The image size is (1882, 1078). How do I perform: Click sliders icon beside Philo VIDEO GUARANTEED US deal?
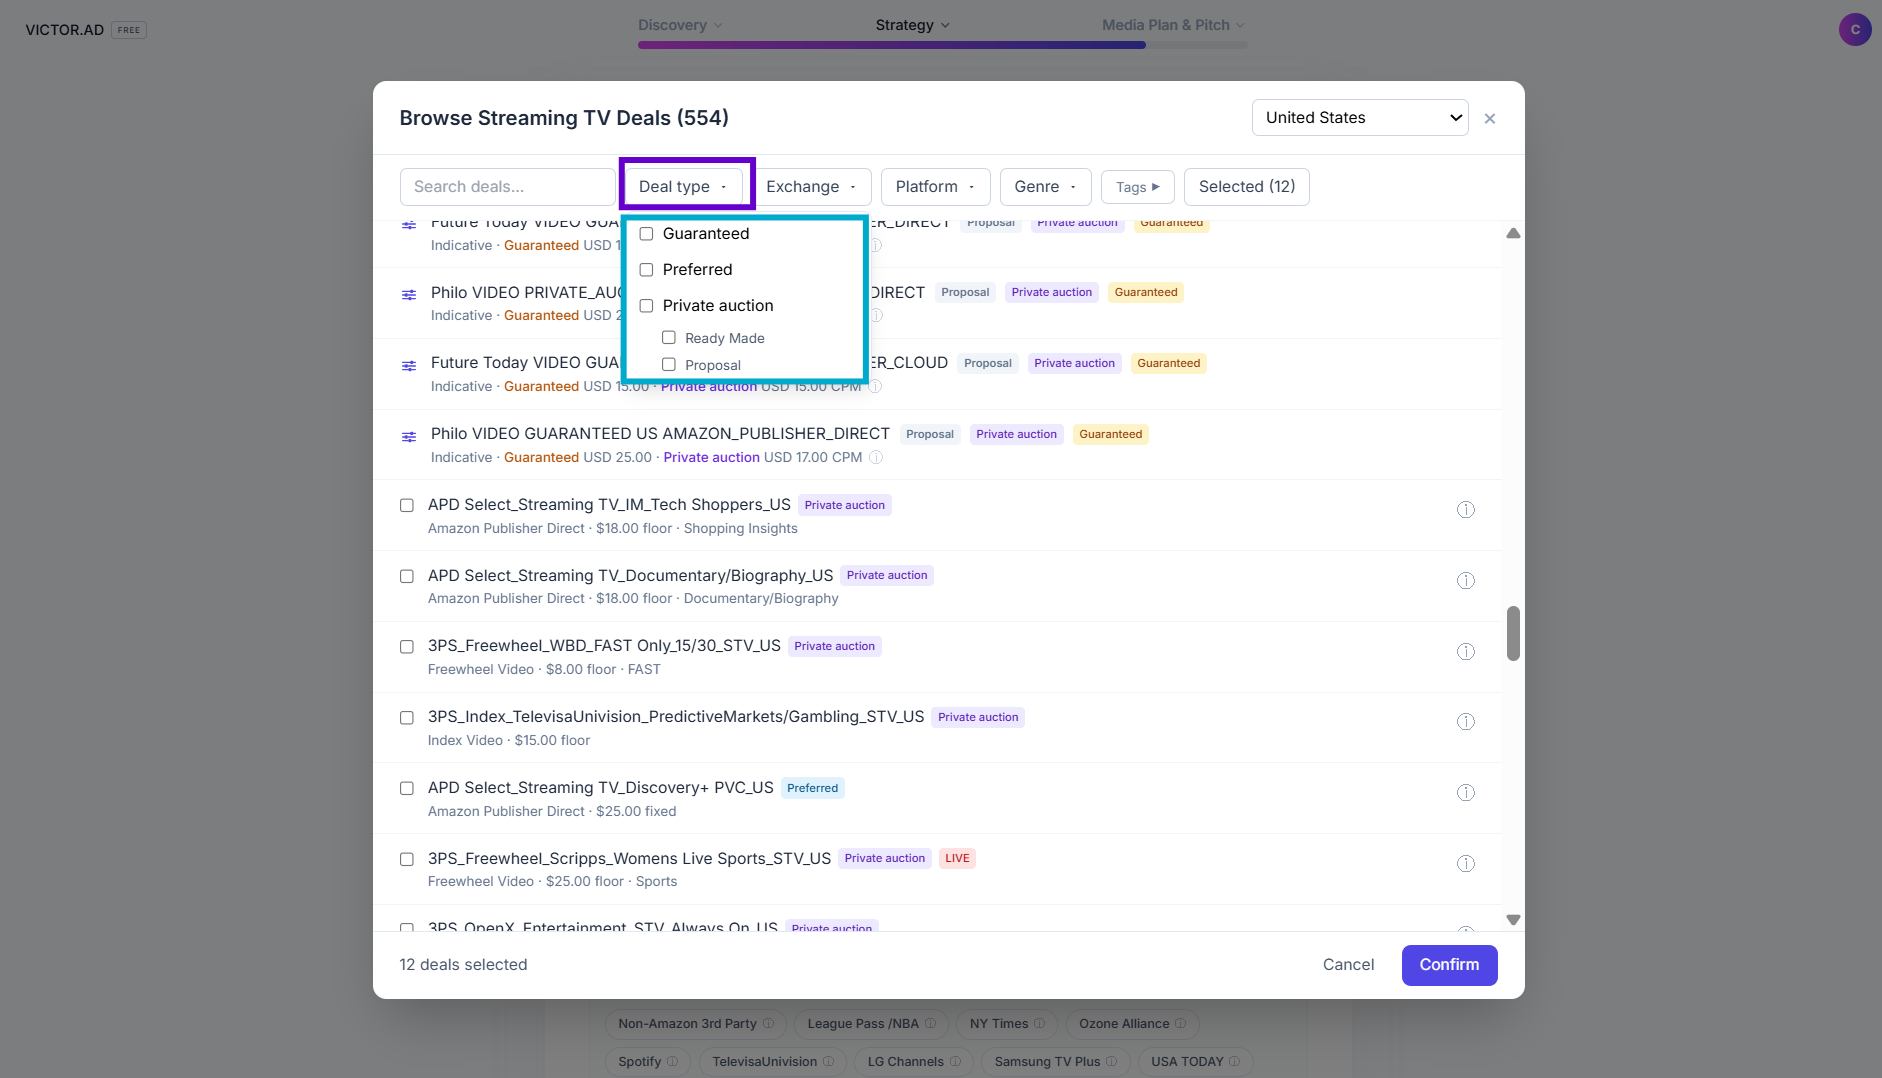pos(409,437)
